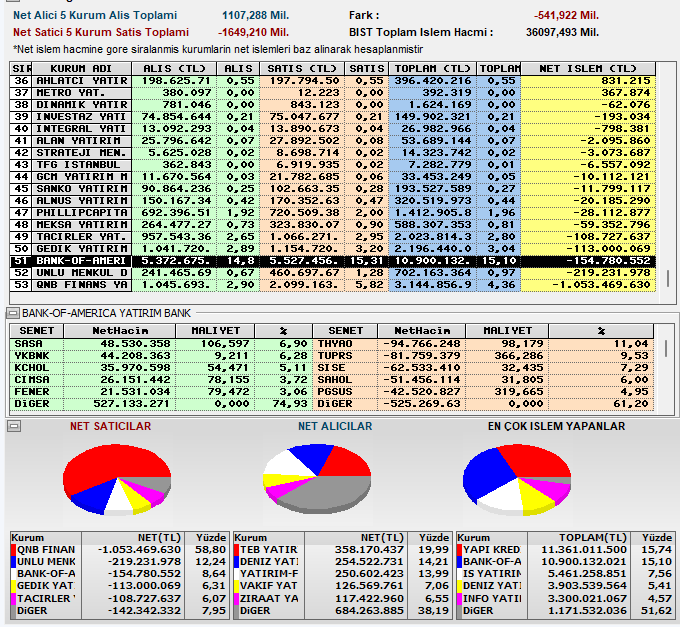Select the TFG ISTANBUL row
This screenshot has height=627, width=680.
333,165
